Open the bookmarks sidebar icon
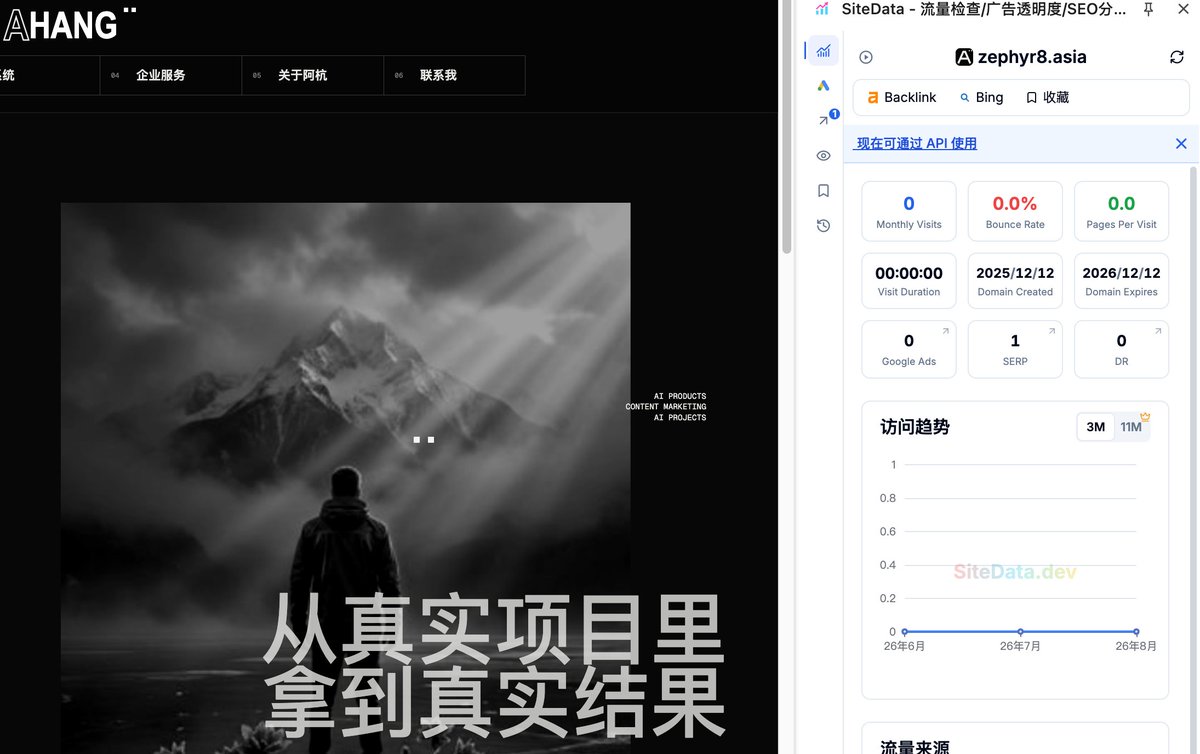The width and height of the screenshot is (1200, 754). [x=823, y=190]
